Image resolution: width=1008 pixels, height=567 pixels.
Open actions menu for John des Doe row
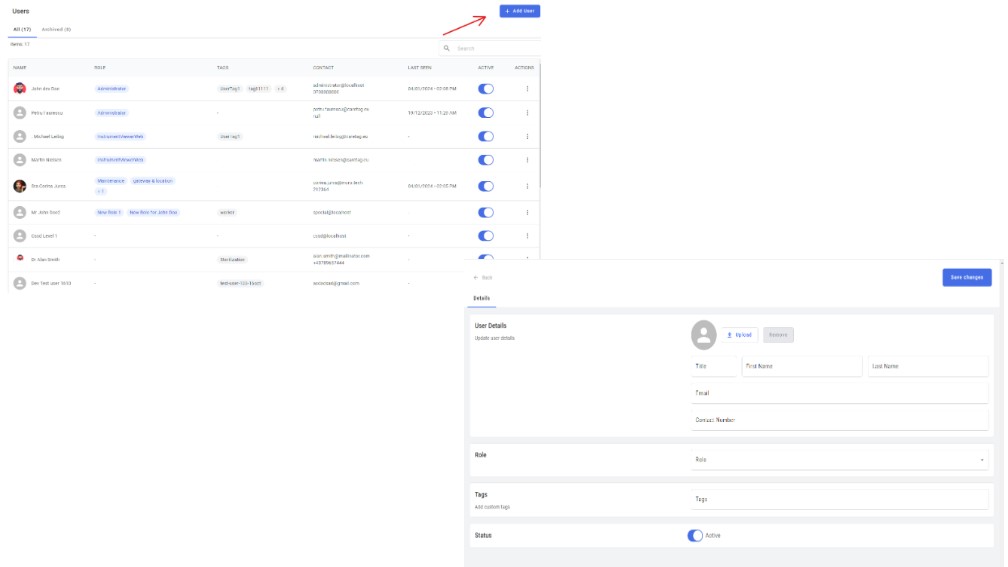[527, 89]
